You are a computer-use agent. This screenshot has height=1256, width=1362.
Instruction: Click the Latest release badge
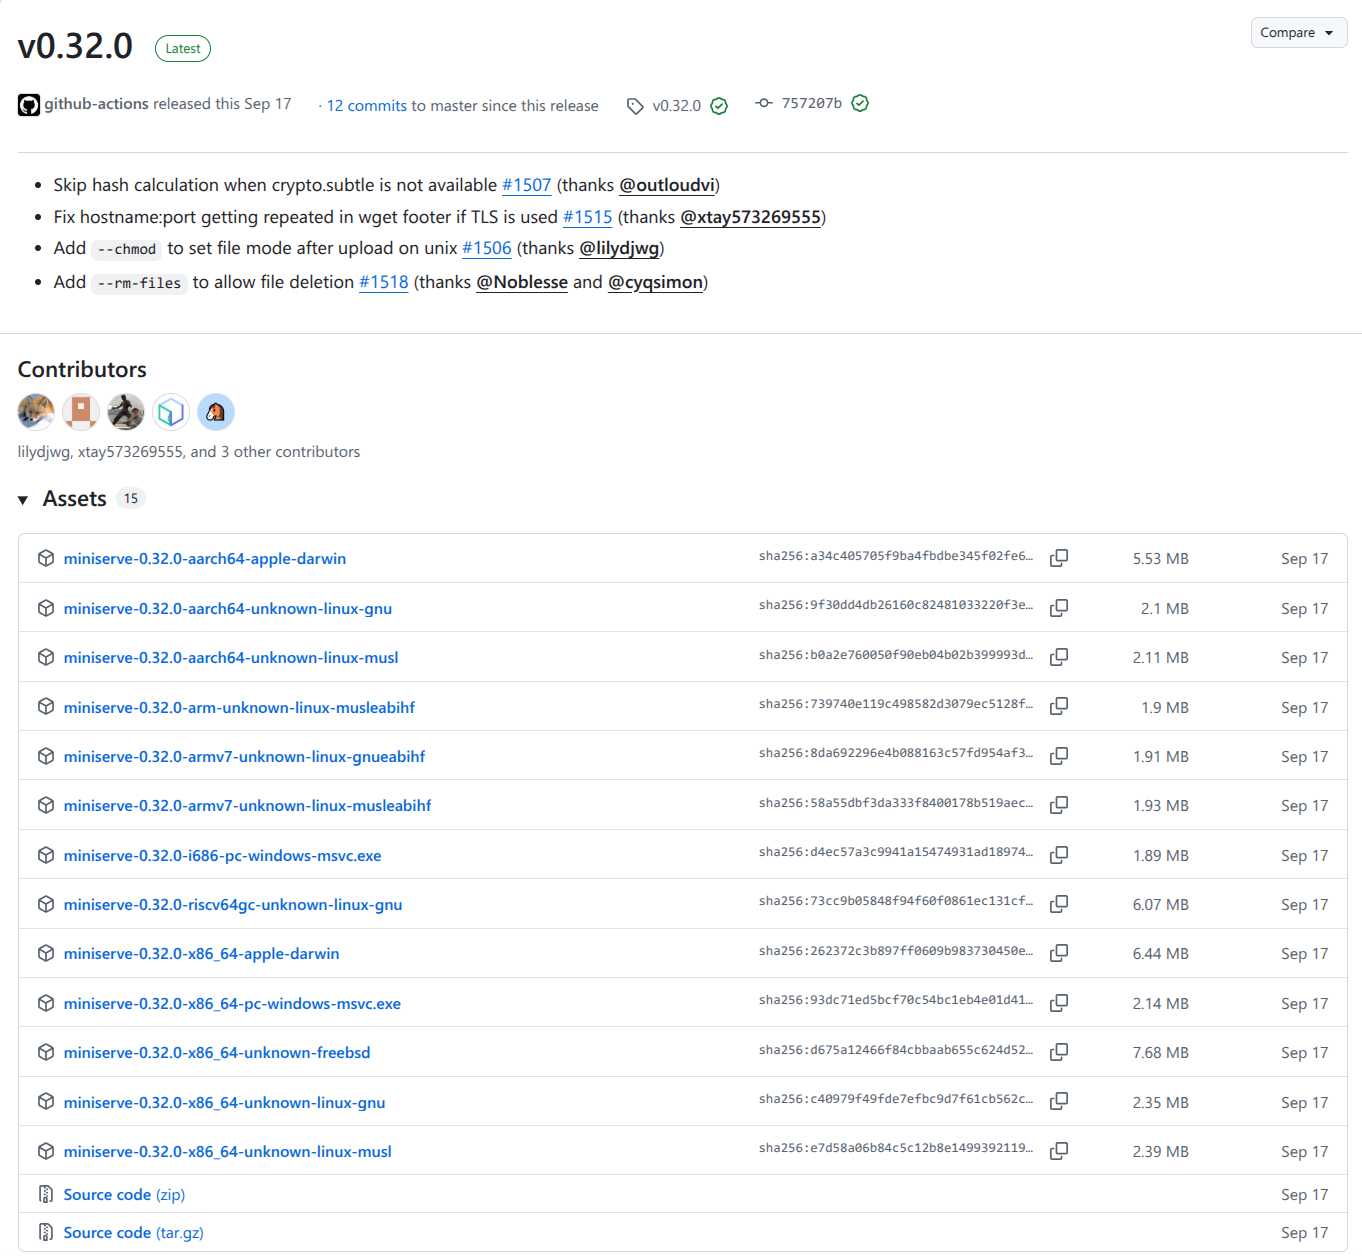click(183, 49)
